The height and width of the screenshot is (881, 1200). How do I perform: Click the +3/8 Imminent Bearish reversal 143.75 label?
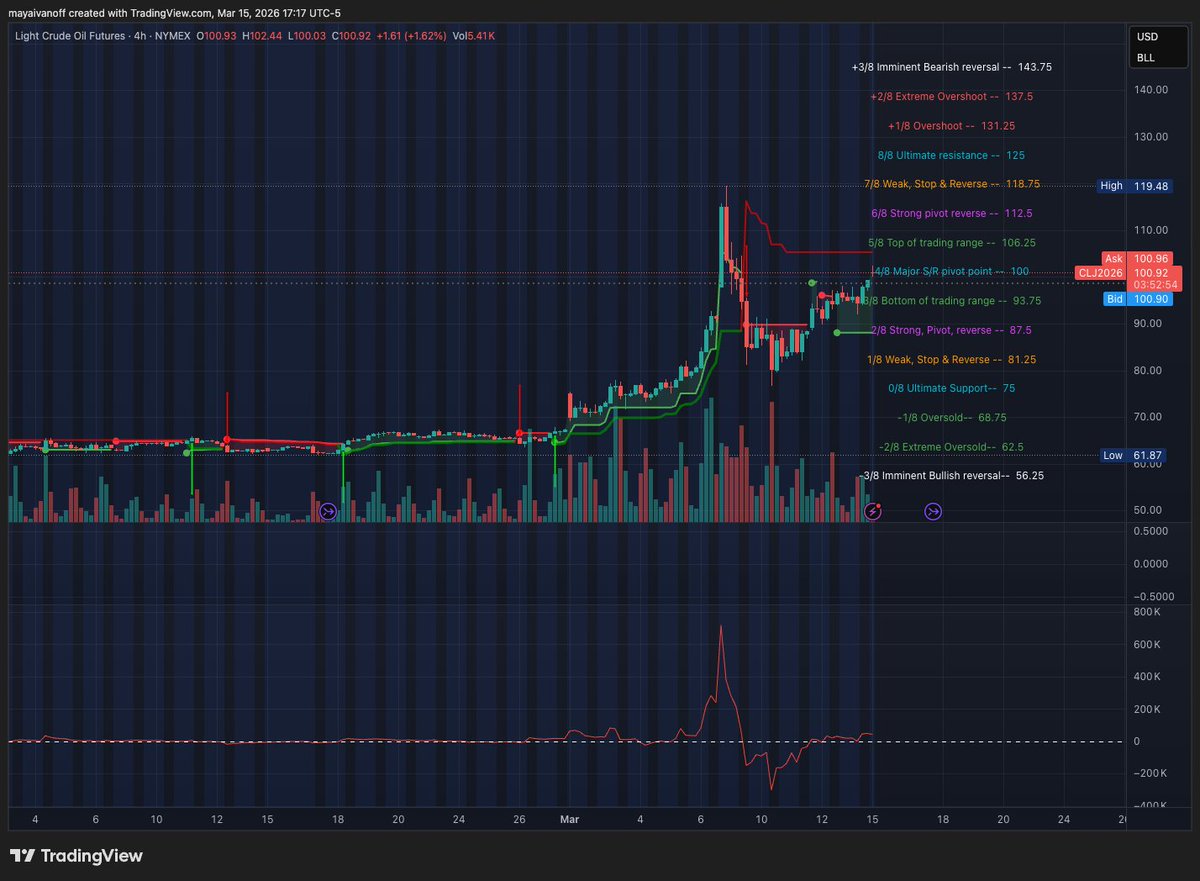tap(952, 67)
